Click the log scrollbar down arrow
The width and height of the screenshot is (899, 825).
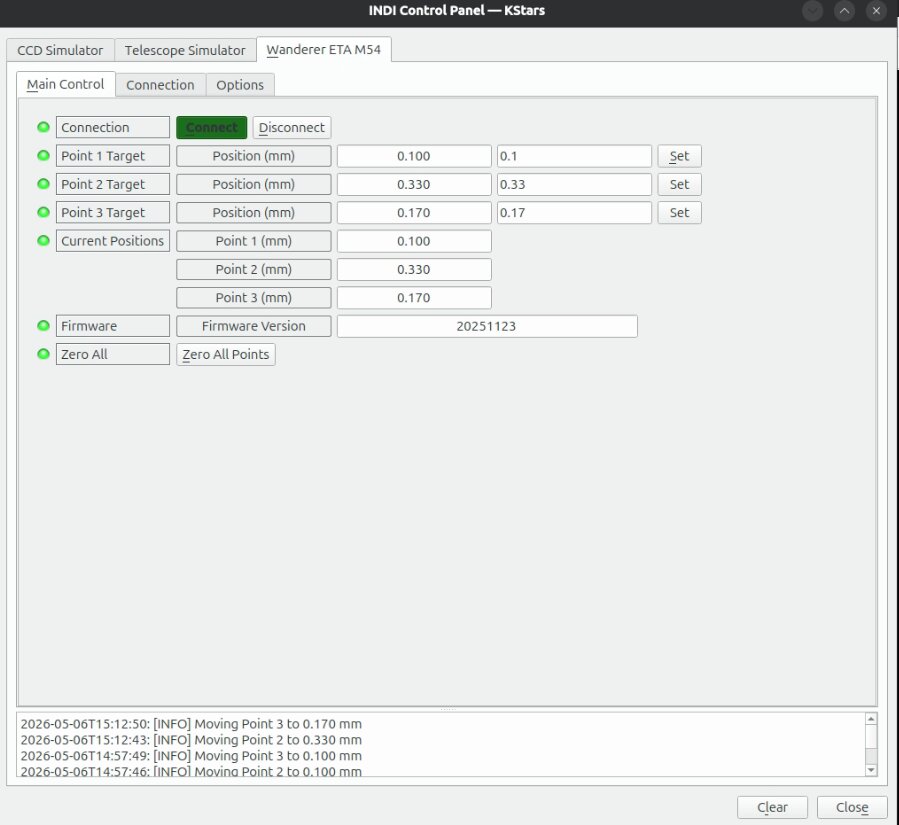(x=871, y=770)
